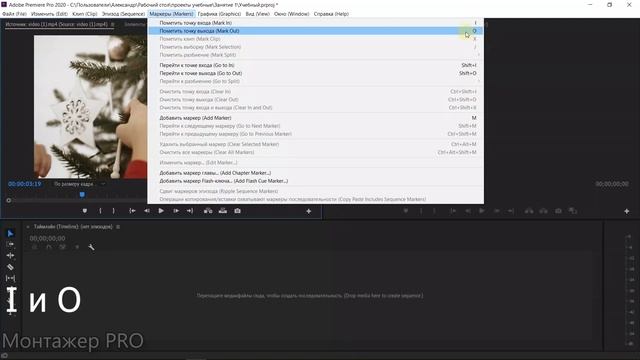The width and height of the screenshot is (640, 360).
Task: Choose Go to In menu entry
Action: (316, 65)
